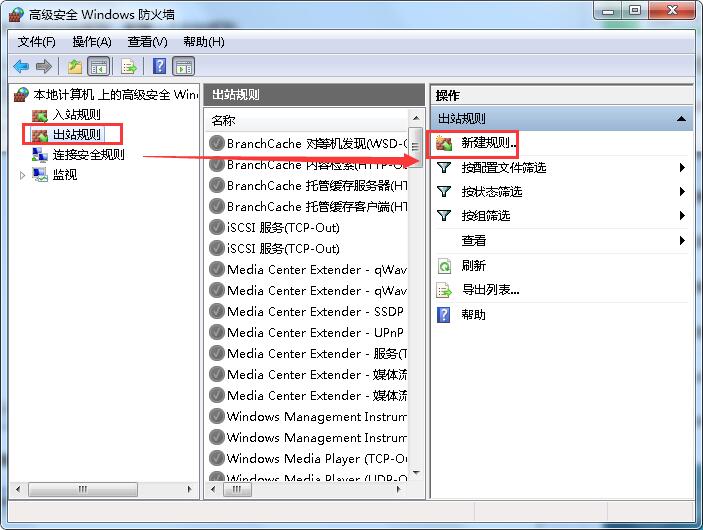Select 连接安全规则 in the left tree
This screenshot has width=703, height=530.
point(89,155)
